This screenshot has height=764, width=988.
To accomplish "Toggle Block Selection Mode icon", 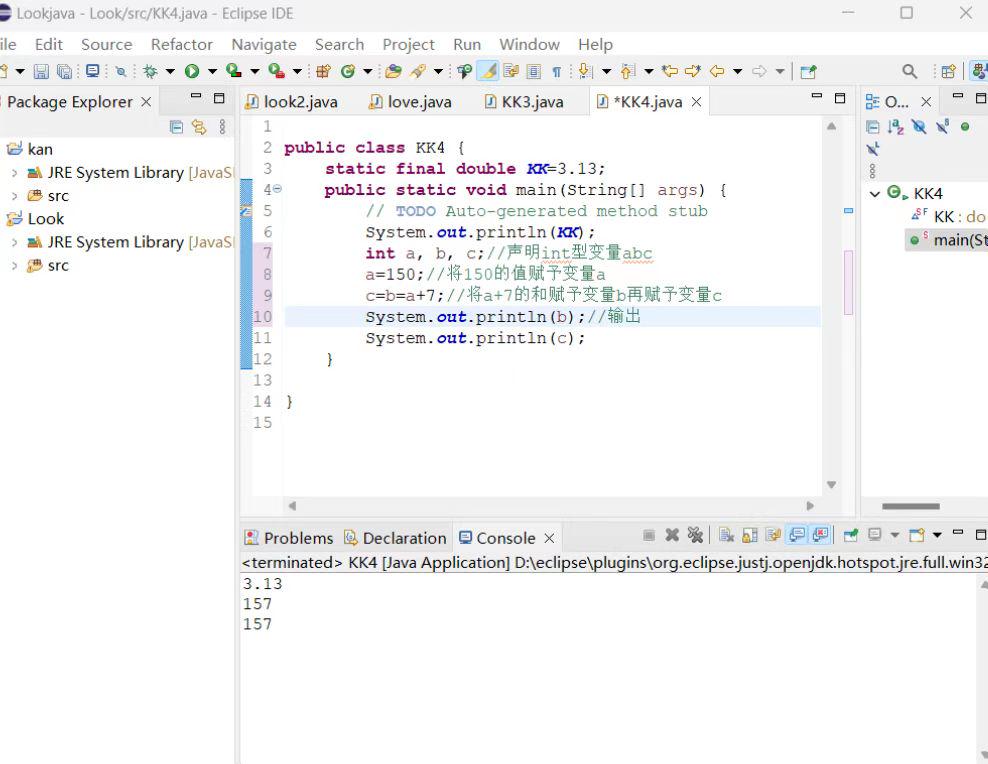I will click(x=534, y=71).
